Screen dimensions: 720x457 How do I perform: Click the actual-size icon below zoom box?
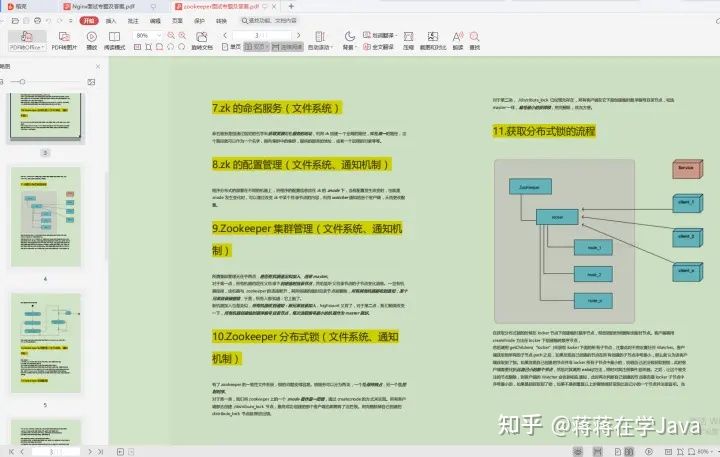pos(137,47)
